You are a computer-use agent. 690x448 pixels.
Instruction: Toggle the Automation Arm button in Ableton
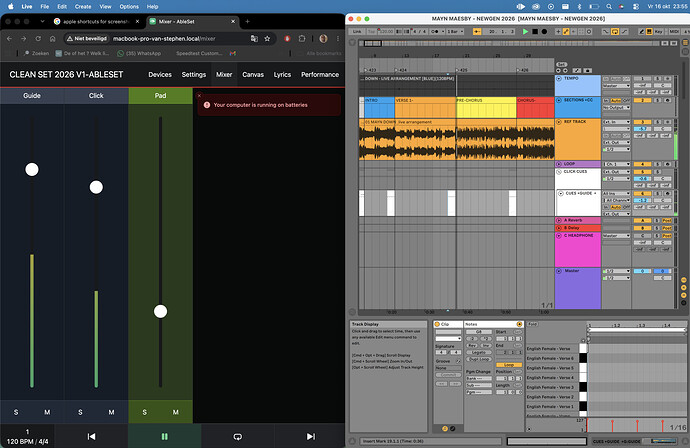point(566,32)
